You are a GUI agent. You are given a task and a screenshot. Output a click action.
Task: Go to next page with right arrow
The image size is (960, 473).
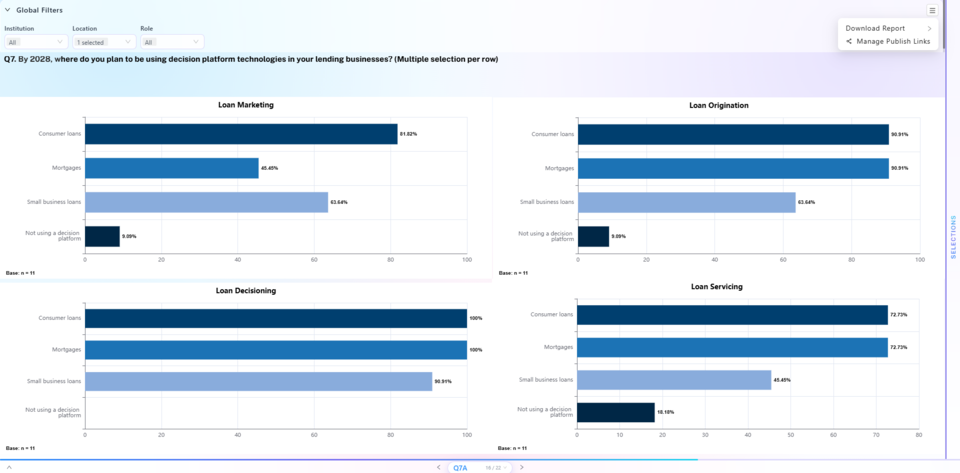pyautogui.click(x=522, y=467)
